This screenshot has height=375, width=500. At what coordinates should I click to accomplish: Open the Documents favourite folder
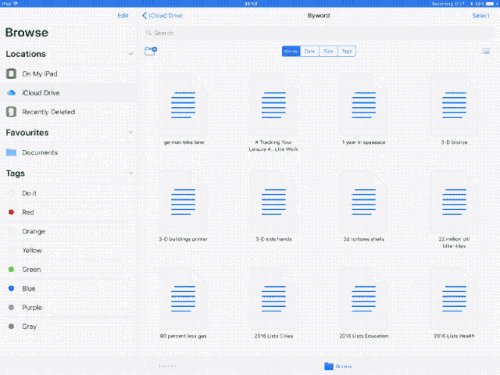point(68,152)
